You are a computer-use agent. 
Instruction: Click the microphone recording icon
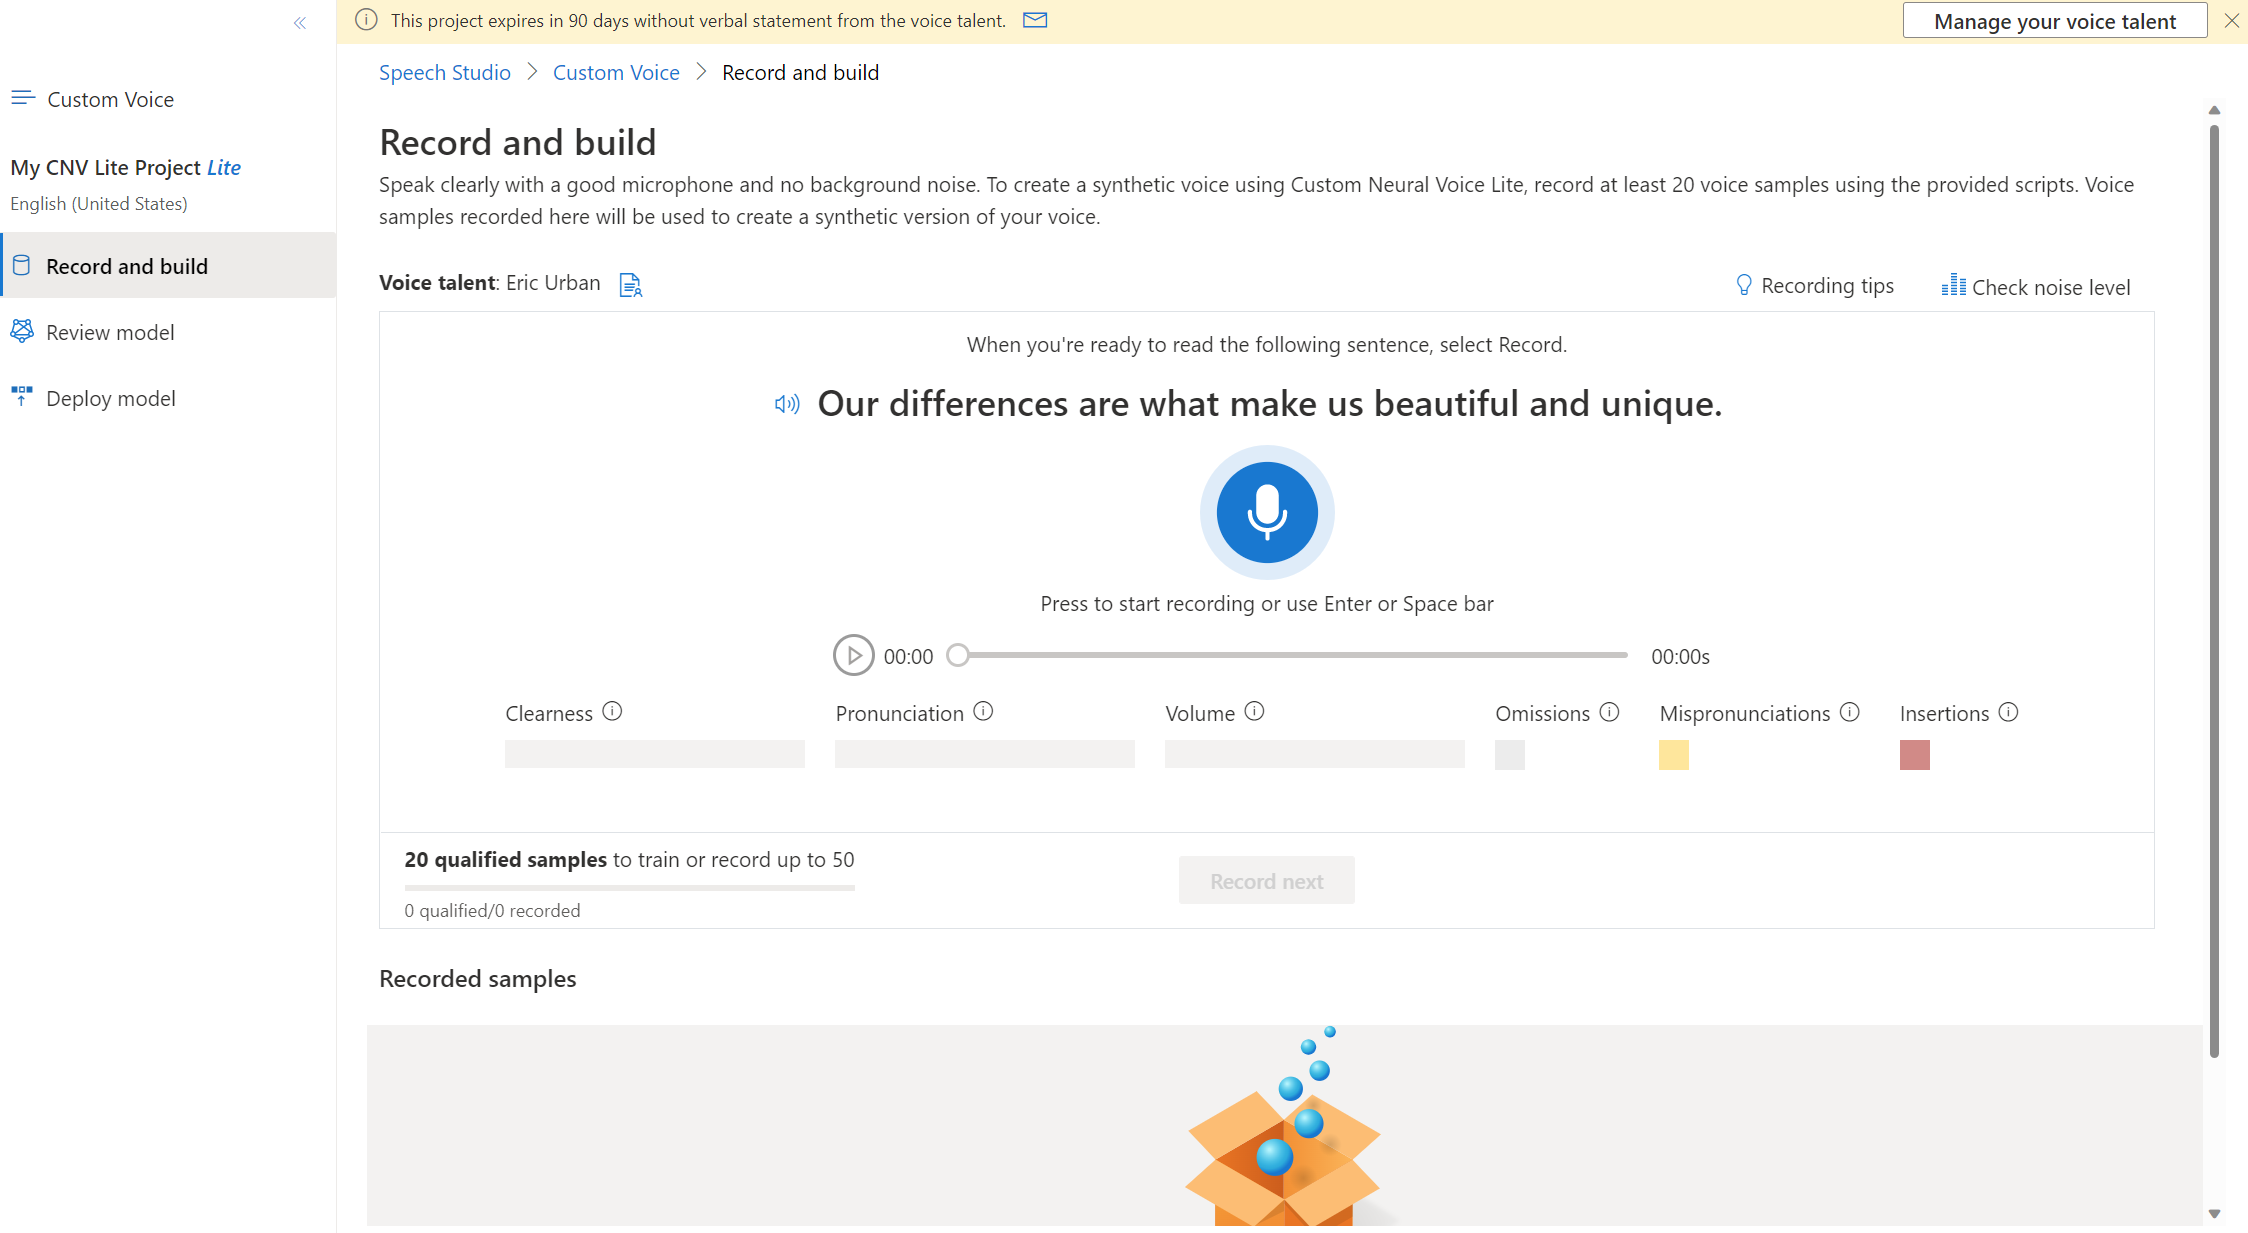pyautogui.click(x=1269, y=510)
